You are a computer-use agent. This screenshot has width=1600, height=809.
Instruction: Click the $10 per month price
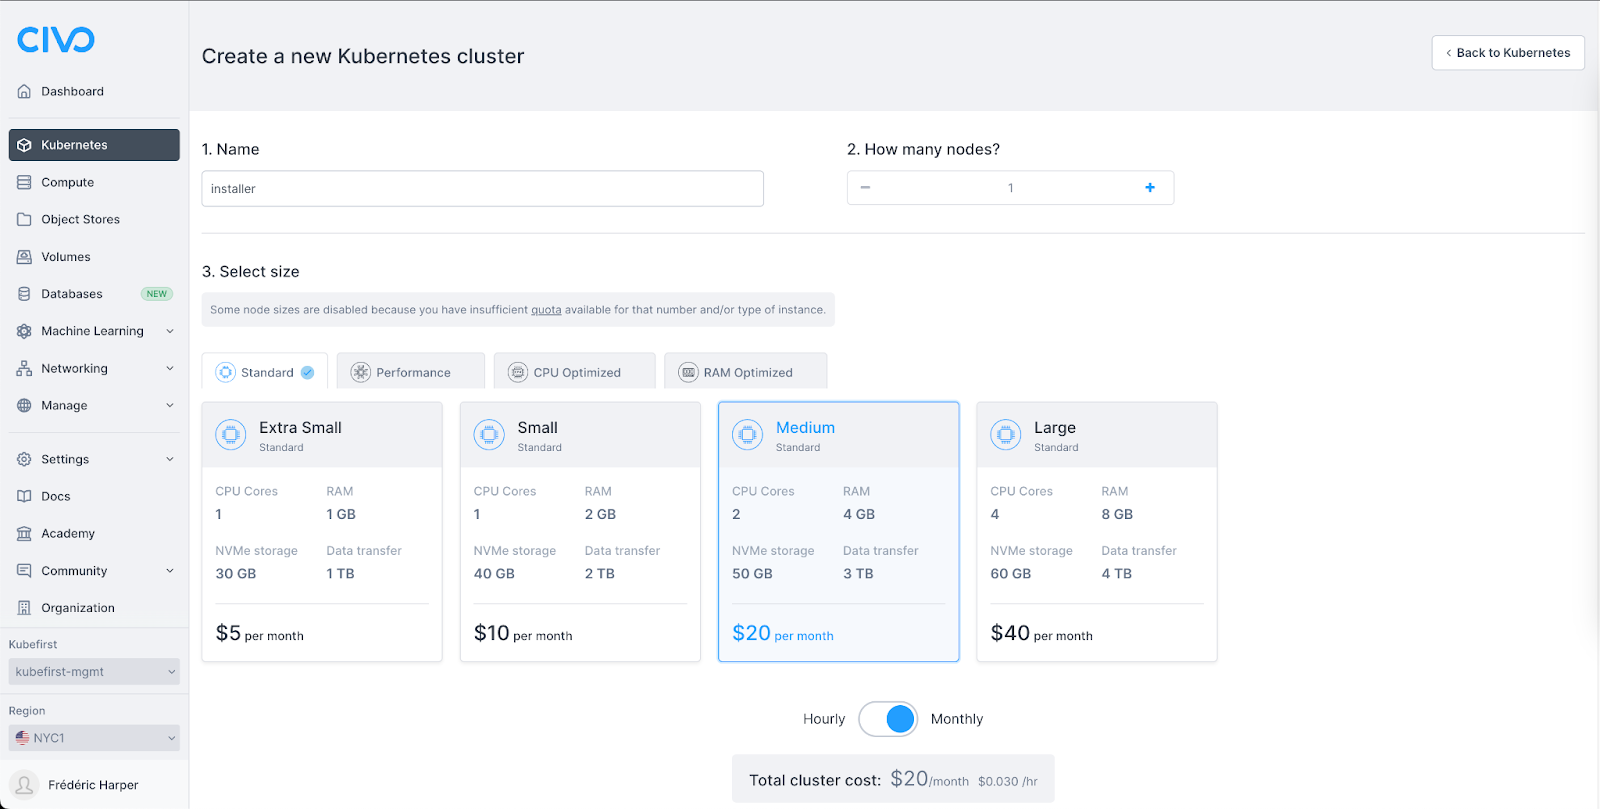coord(523,633)
